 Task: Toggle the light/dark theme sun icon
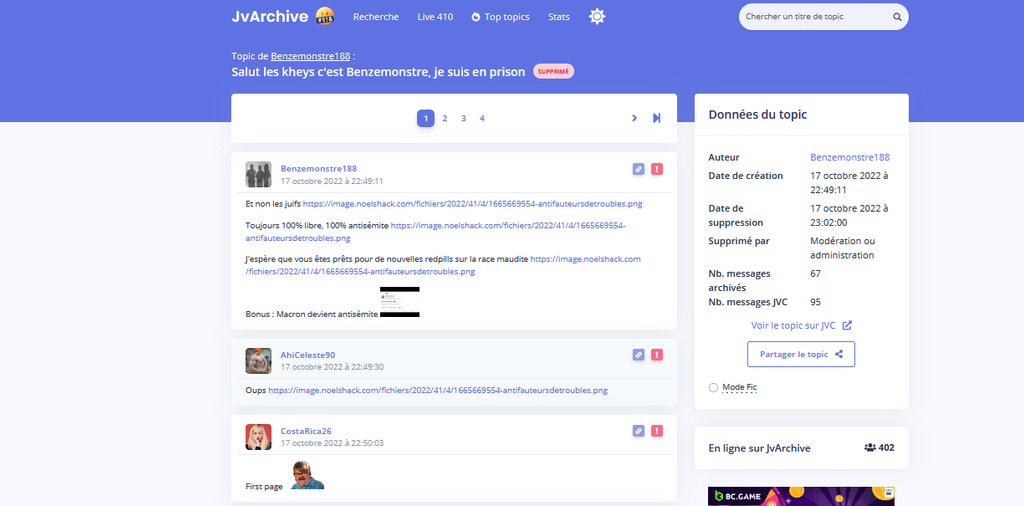597,17
